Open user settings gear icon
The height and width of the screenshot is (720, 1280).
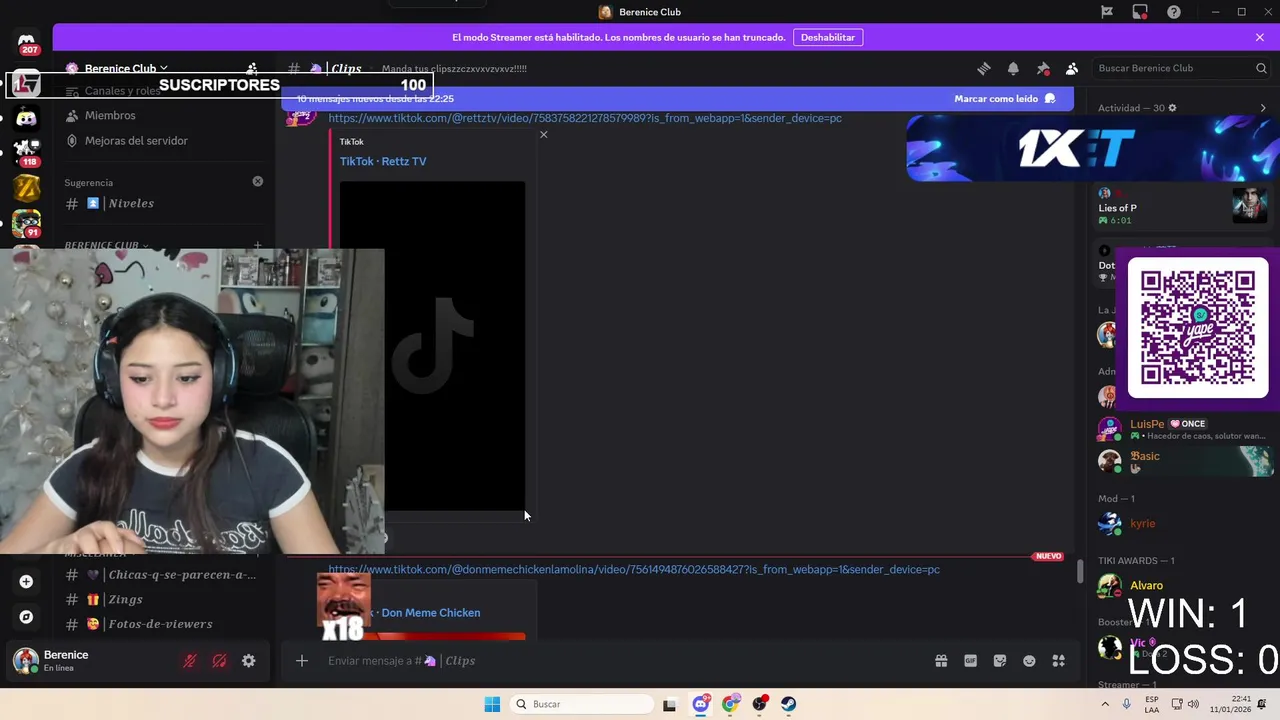(249, 661)
